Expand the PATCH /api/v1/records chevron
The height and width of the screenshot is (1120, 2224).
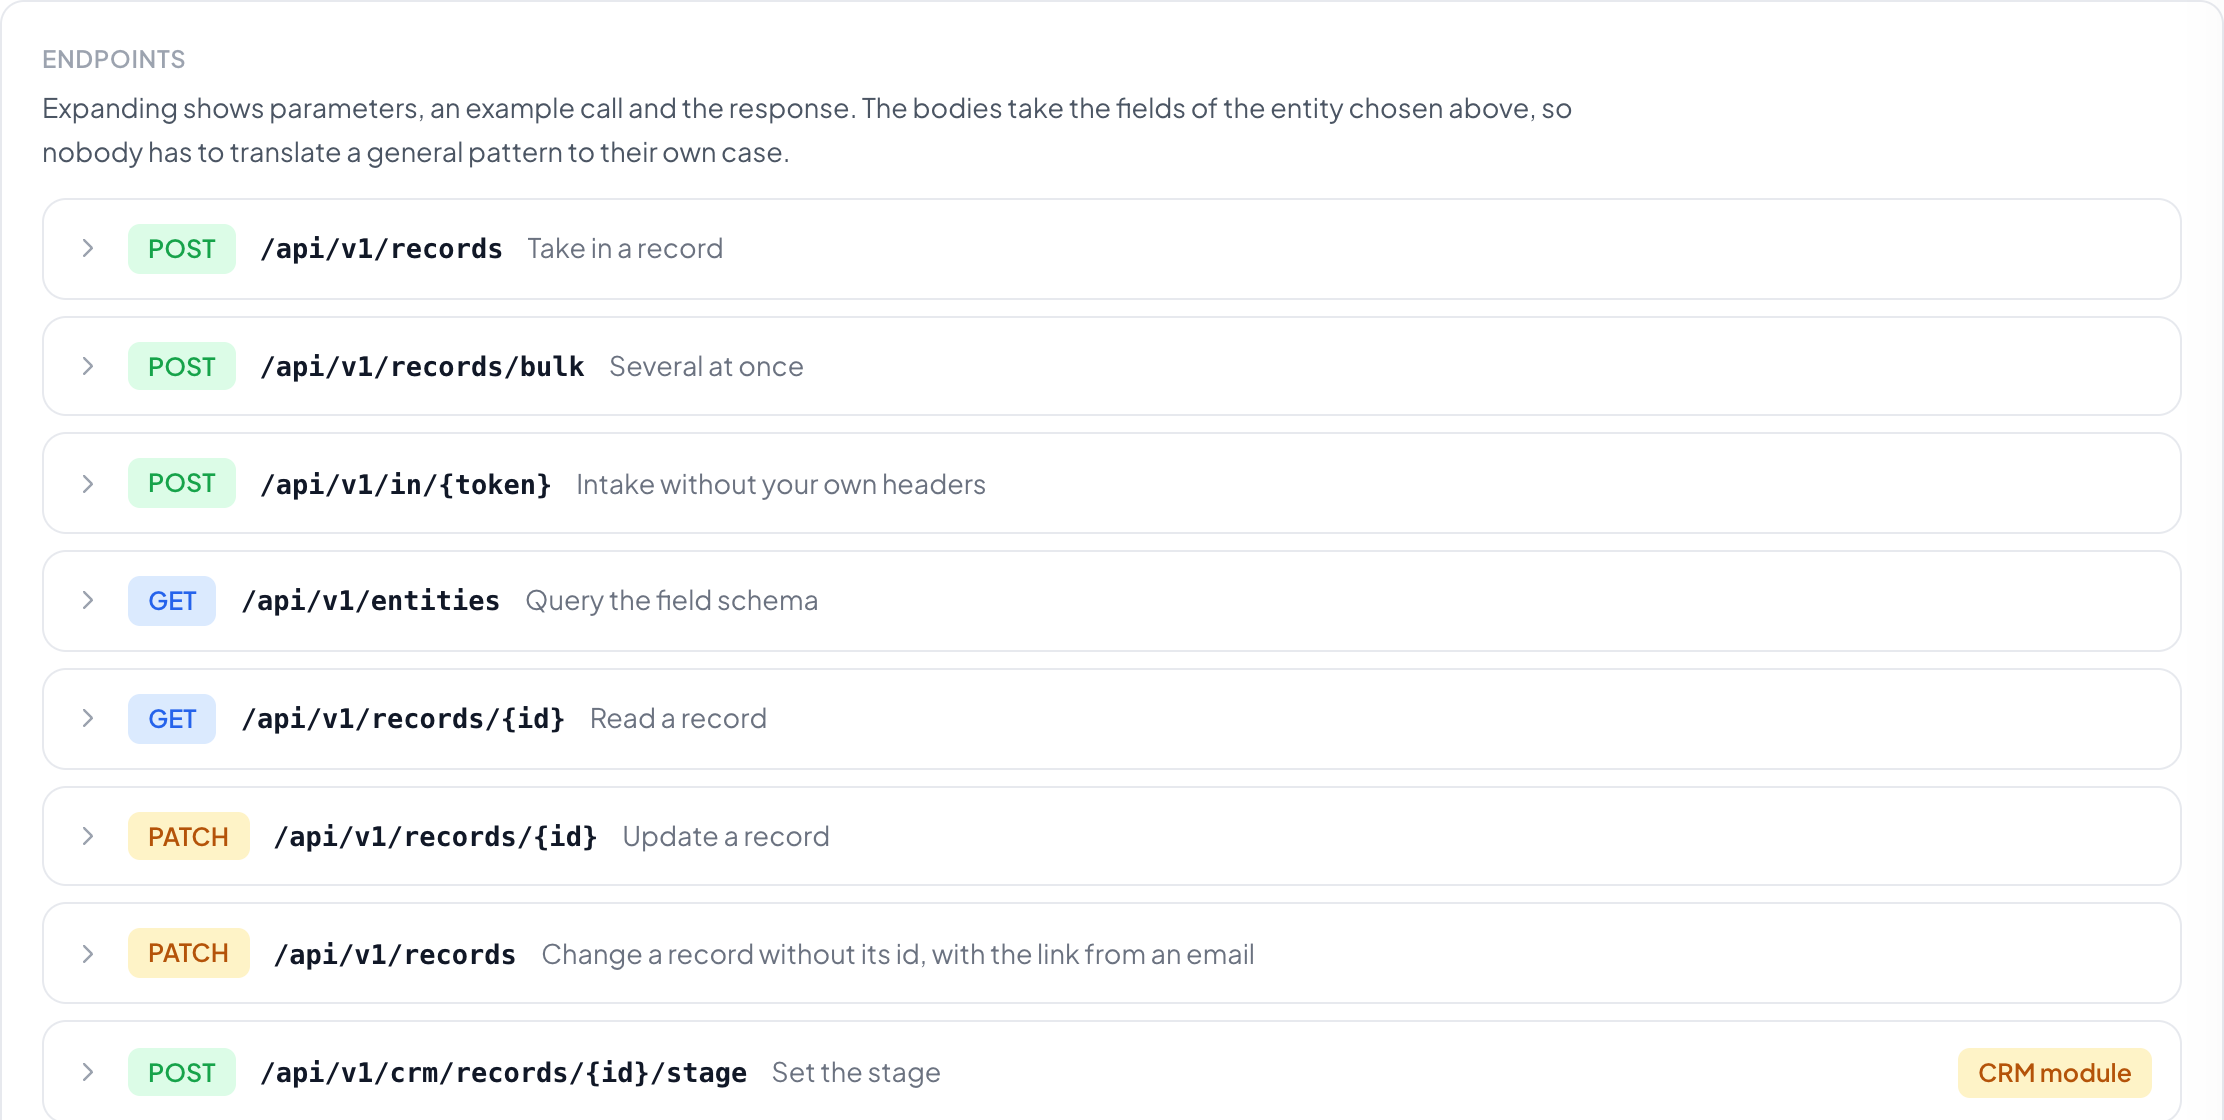(x=88, y=954)
